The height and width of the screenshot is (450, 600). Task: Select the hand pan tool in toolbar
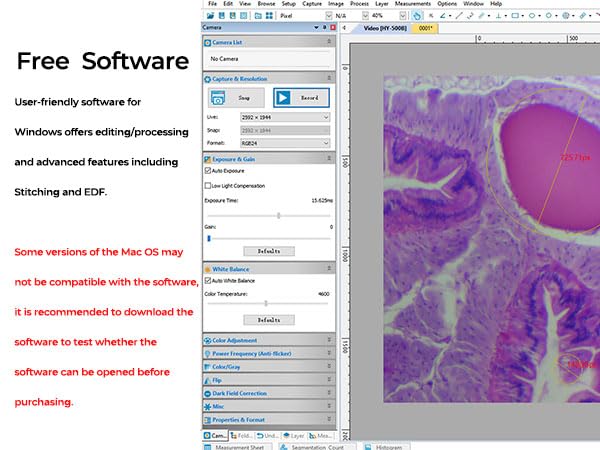click(416, 16)
